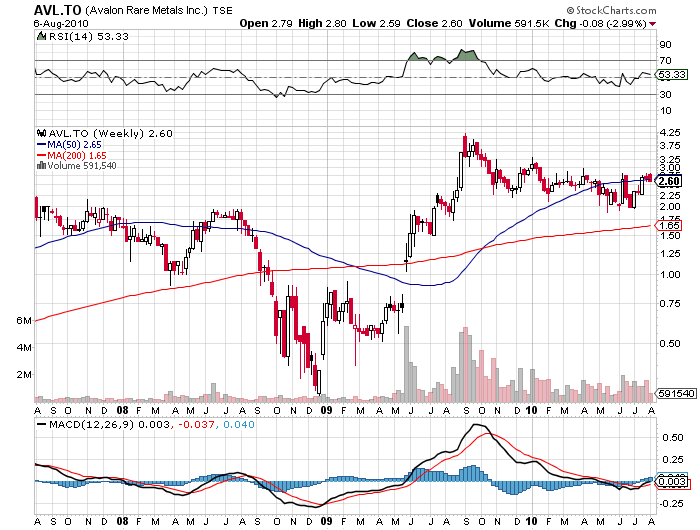Click the RSI area icon in legend
The image size is (700, 530).
[x=42, y=36]
